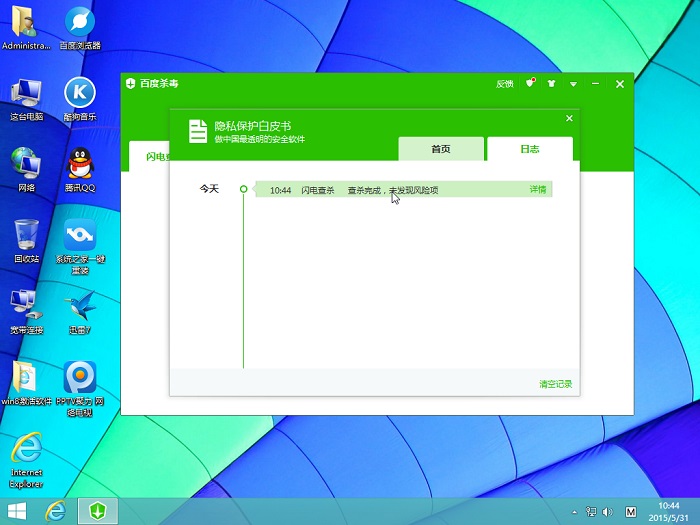Launch 系统之家一键重装 desktop icon
Viewport: 700px width, 525px height.
pos(80,247)
